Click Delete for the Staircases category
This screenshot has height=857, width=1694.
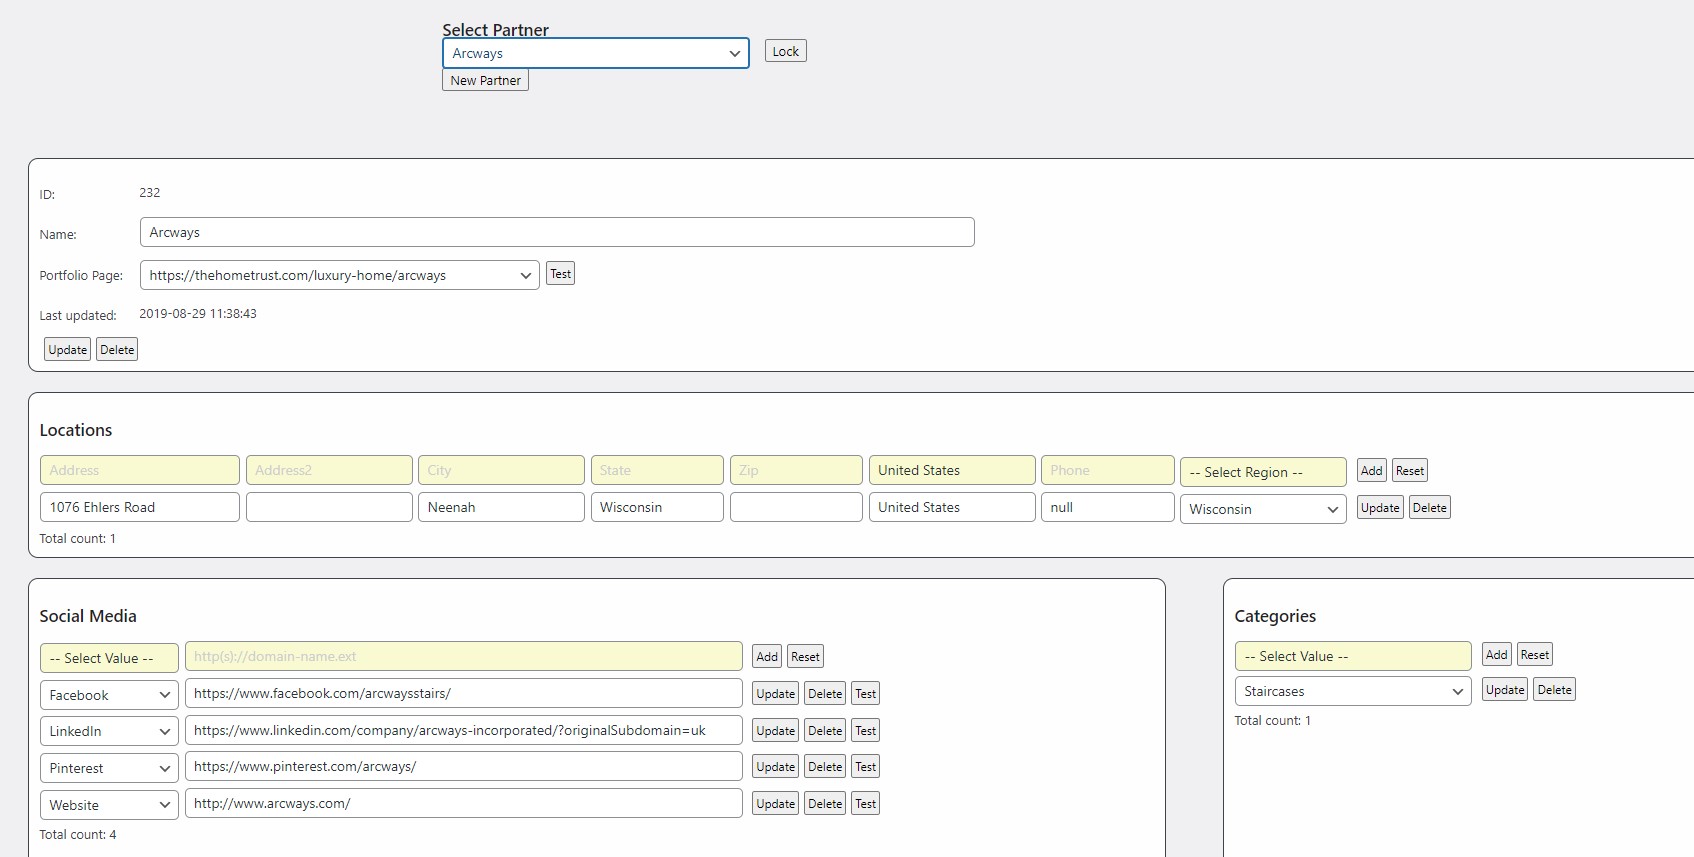point(1554,689)
